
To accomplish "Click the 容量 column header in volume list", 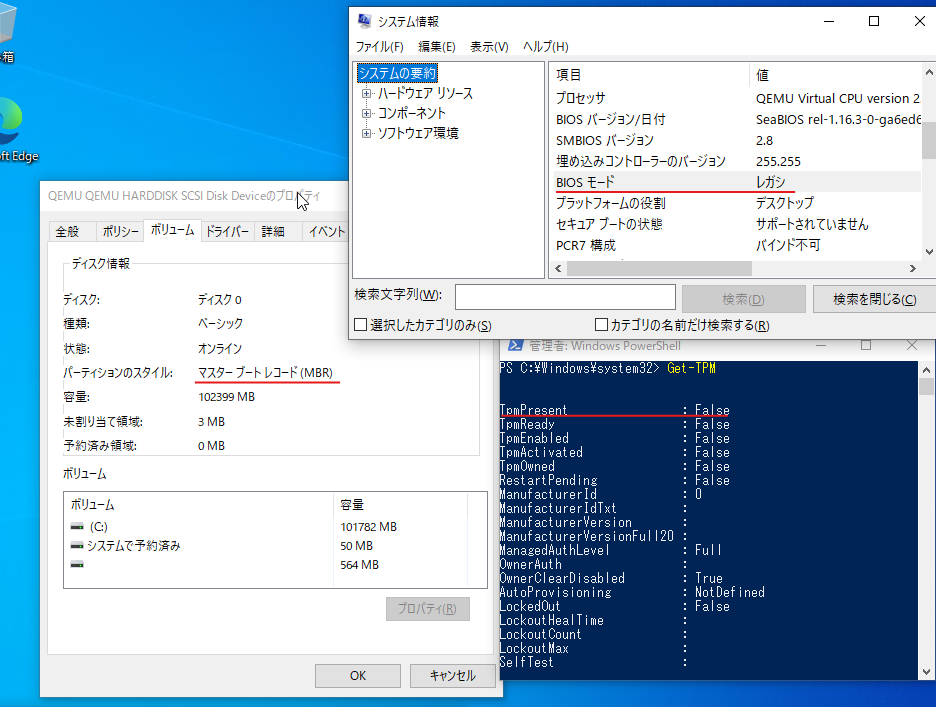I will pyautogui.click(x=401, y=505).
